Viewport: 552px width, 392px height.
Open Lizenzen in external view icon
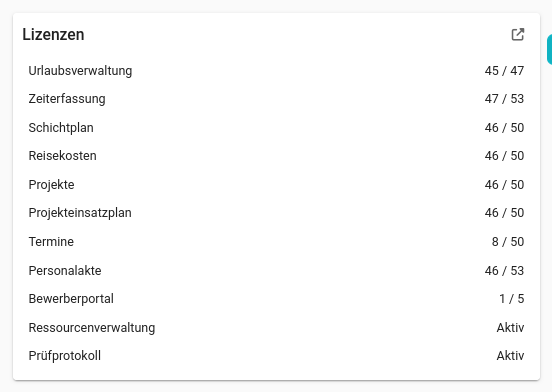pos(518,34)
